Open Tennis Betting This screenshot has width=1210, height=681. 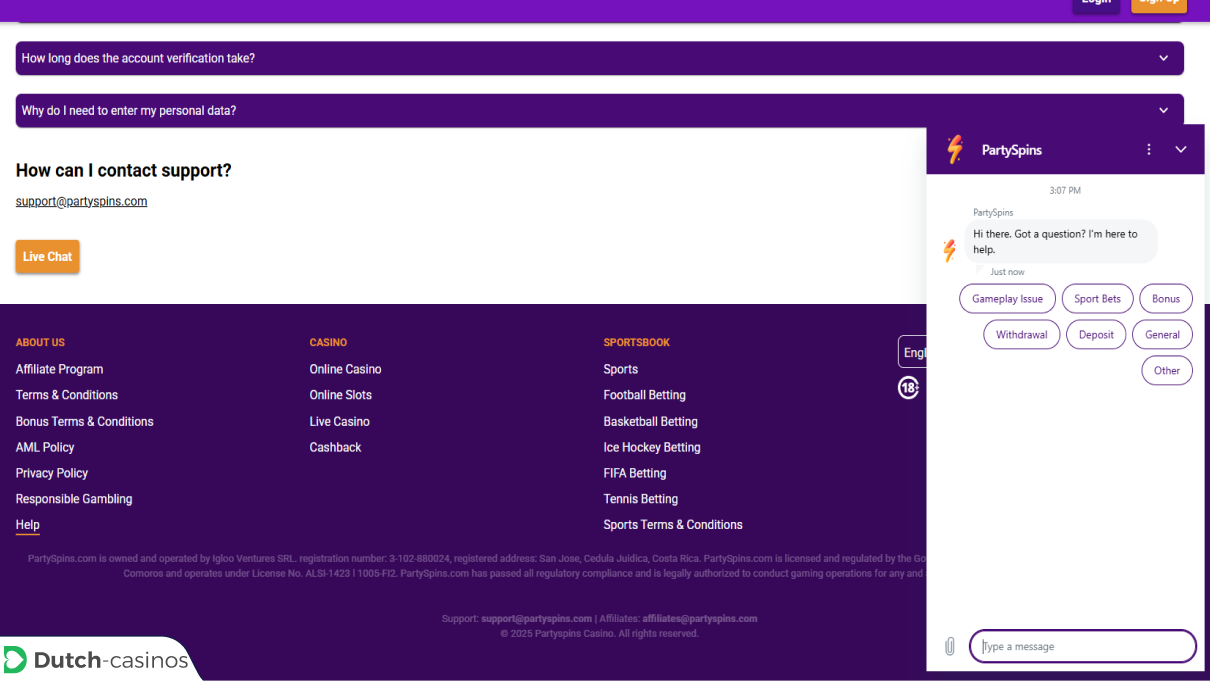click(641, 499)
